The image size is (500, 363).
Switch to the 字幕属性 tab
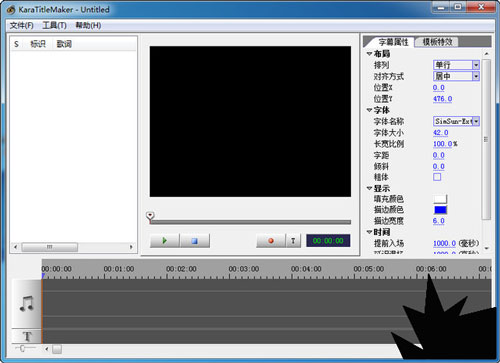(393, 42)
